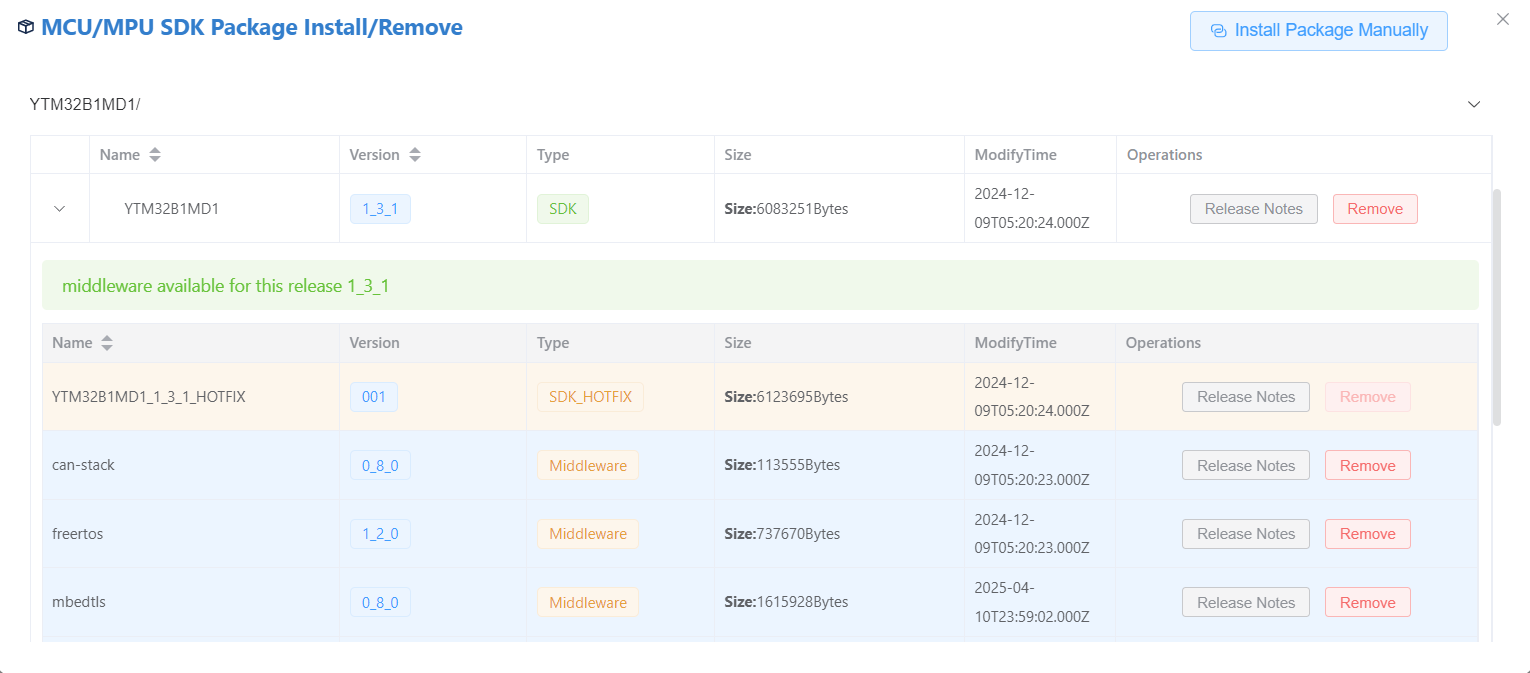Click disabled Remove for HOTFIX row
1530x673 pixels.
pyautogui.click(x=1367, y=397)
